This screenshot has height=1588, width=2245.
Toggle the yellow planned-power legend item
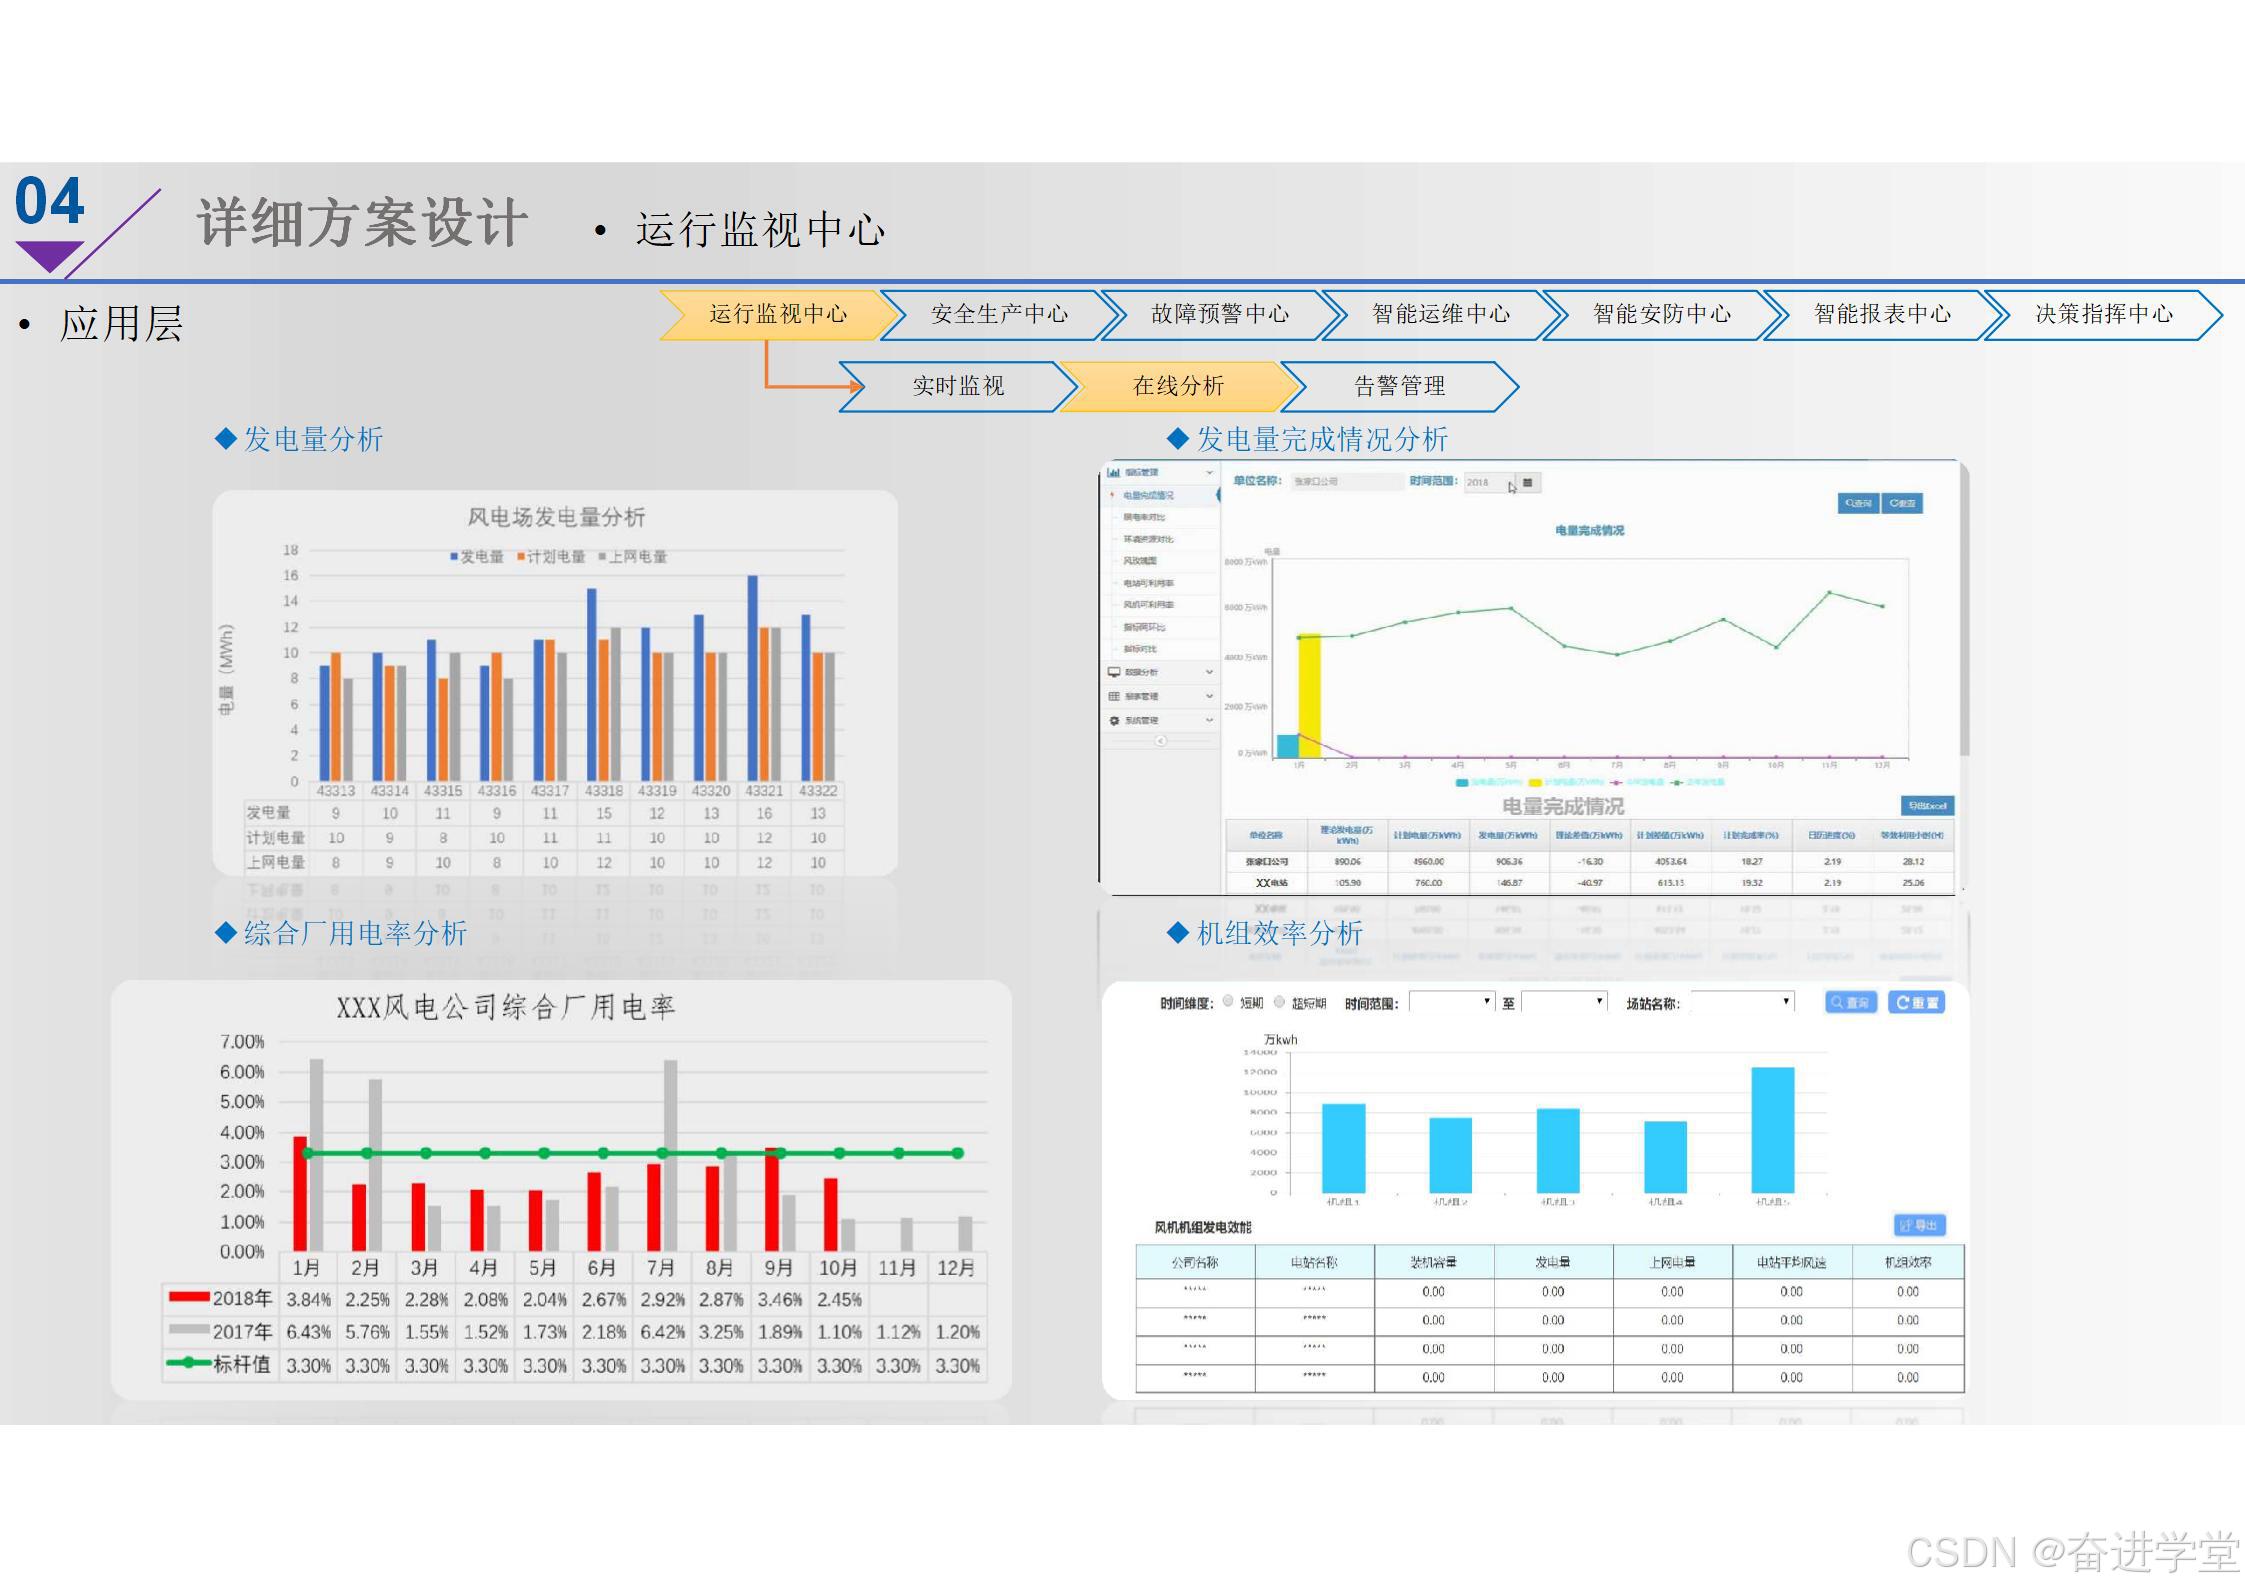click(1535, 782)
